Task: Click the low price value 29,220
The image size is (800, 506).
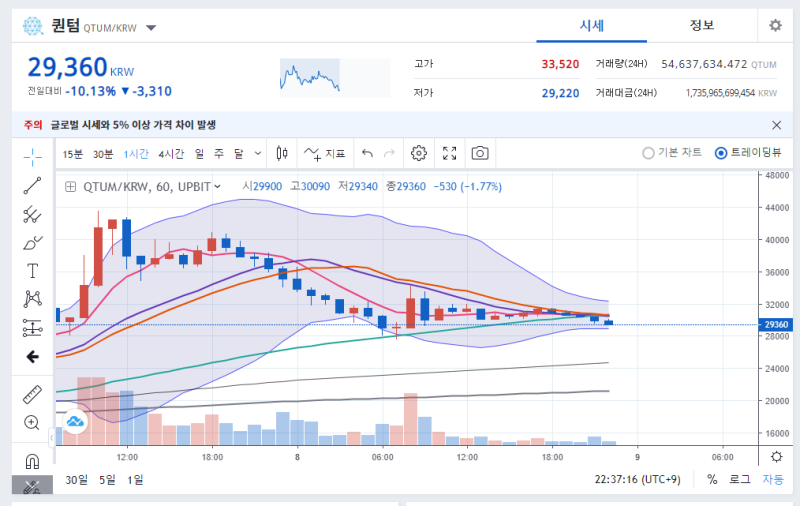Action: 560,93
